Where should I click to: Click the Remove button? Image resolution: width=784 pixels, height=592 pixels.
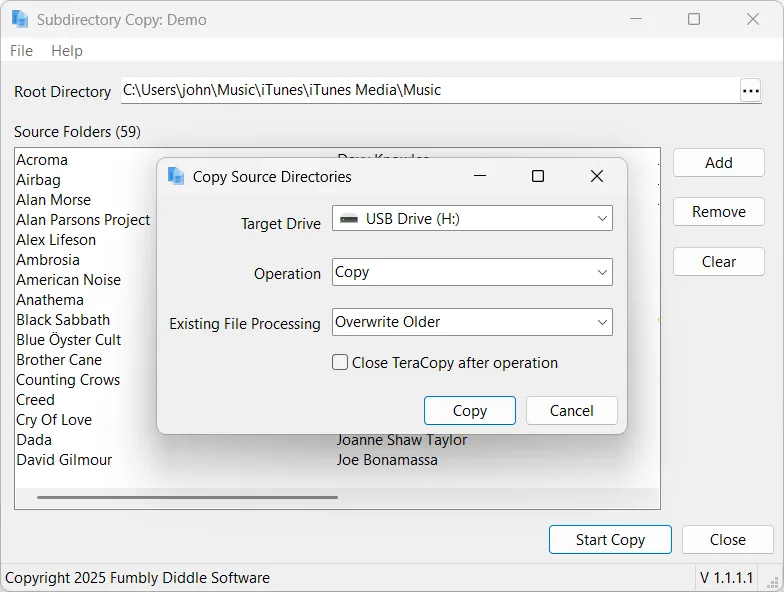(x=718, y=212)
